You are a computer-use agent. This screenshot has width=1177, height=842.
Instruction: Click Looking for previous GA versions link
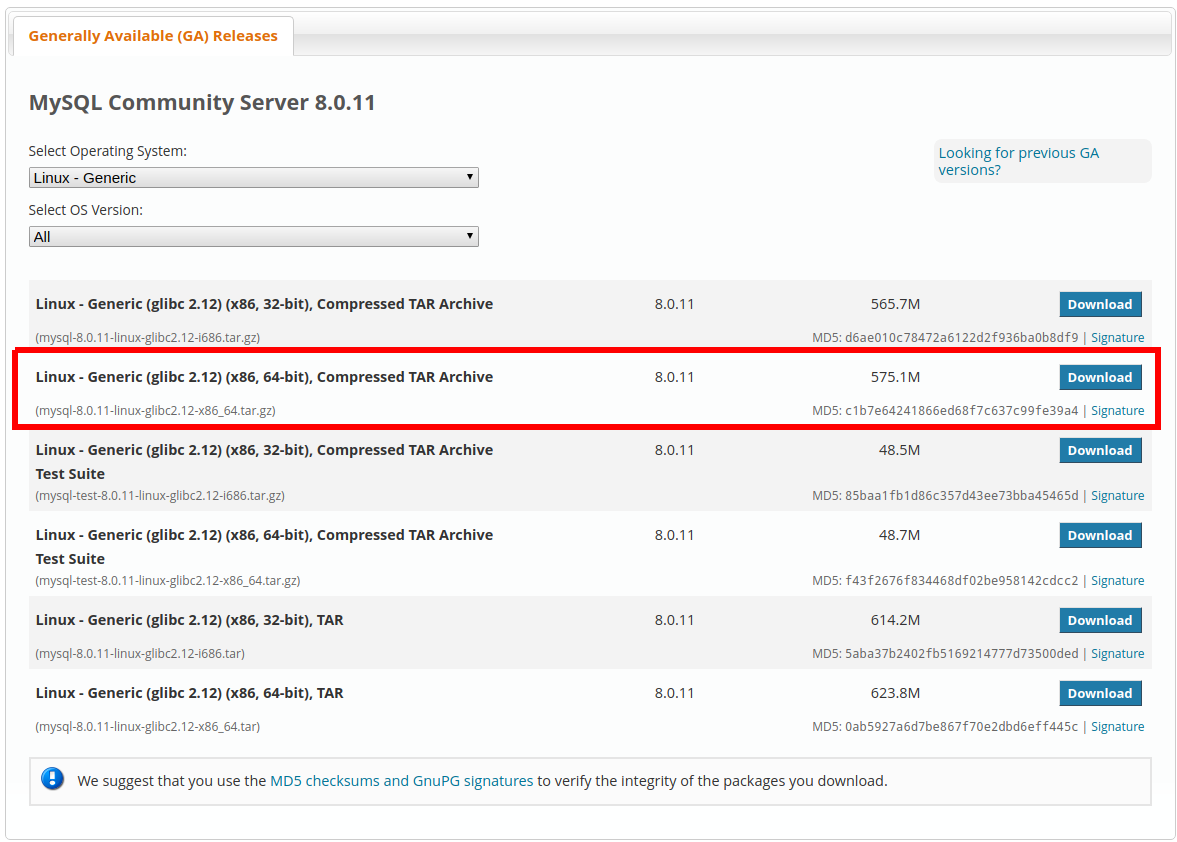[x=1018, y=161]
